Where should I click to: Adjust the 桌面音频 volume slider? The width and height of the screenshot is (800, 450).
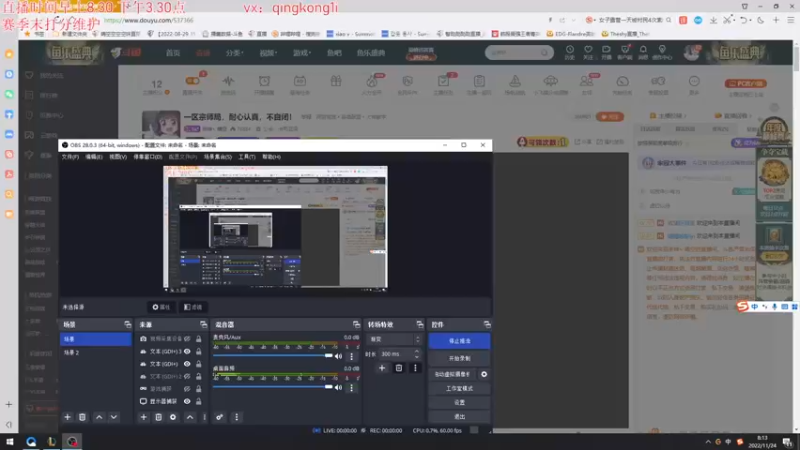[272, 387]
